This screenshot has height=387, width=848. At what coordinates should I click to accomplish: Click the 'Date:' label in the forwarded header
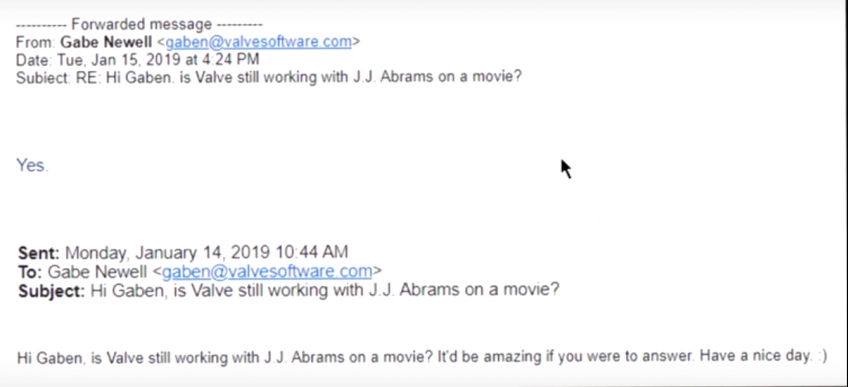[34, 59]
